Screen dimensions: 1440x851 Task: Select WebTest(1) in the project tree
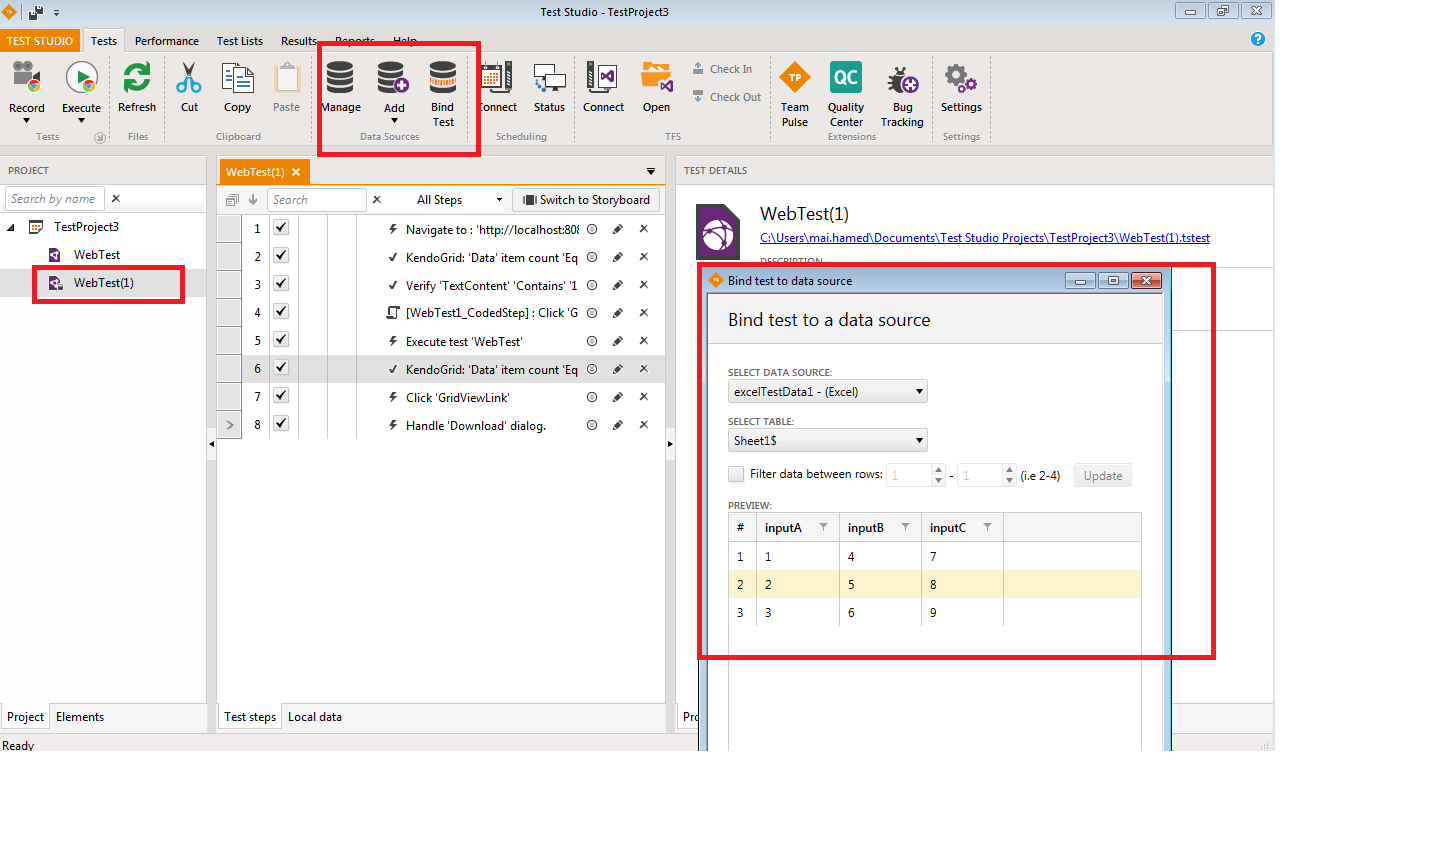(x=104, y=283)
